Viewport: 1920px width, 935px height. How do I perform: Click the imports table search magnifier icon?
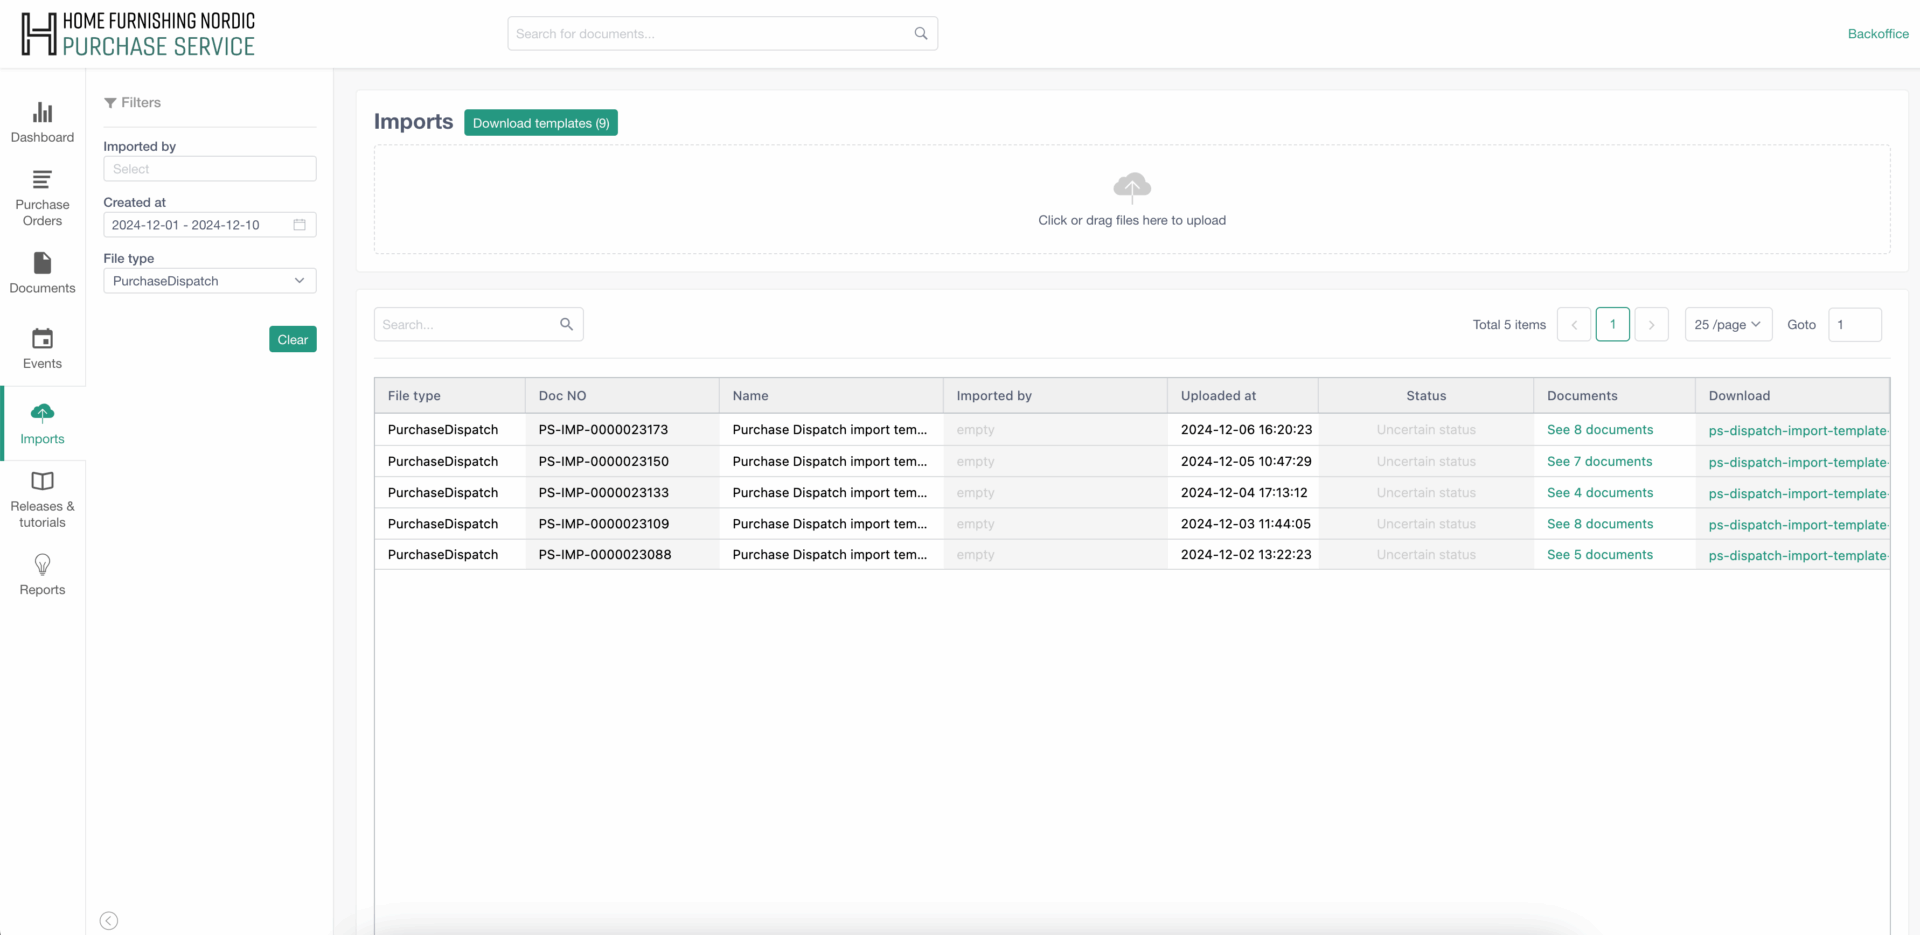(x=566, y=324)
